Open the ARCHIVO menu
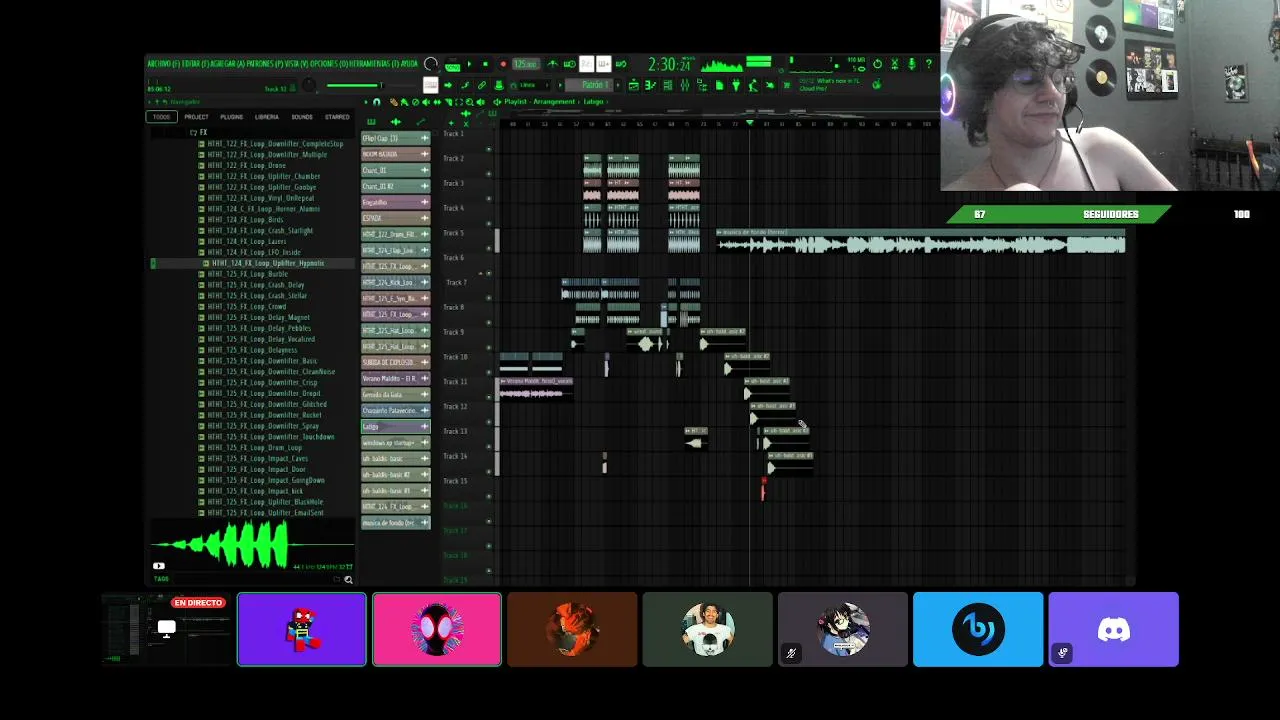1280x720 pixels. (164, 64)
